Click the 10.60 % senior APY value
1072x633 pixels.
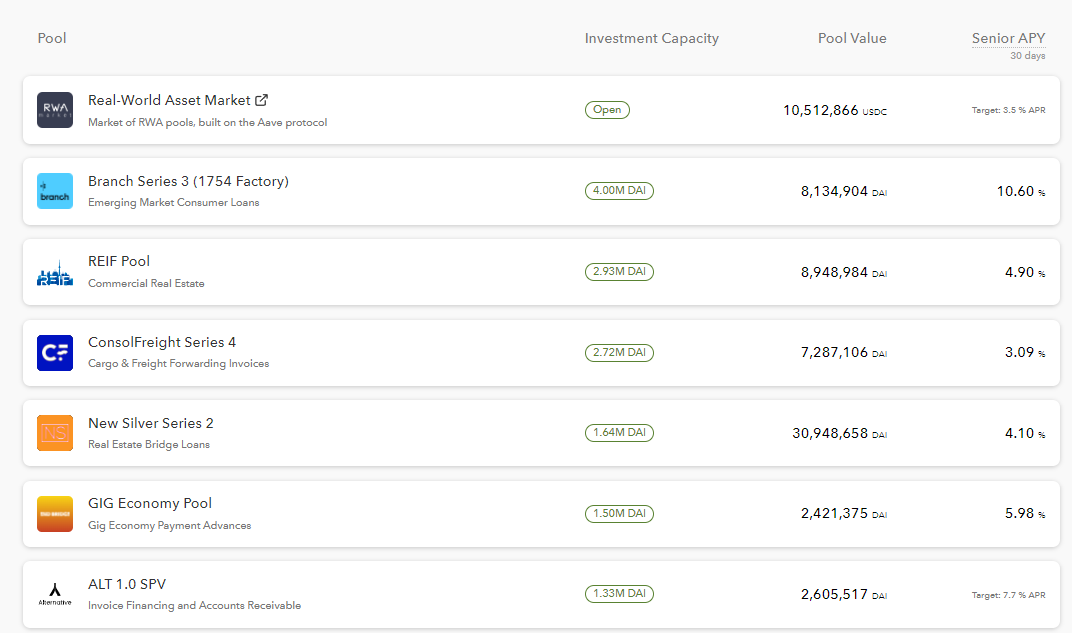coord(1021,191)
